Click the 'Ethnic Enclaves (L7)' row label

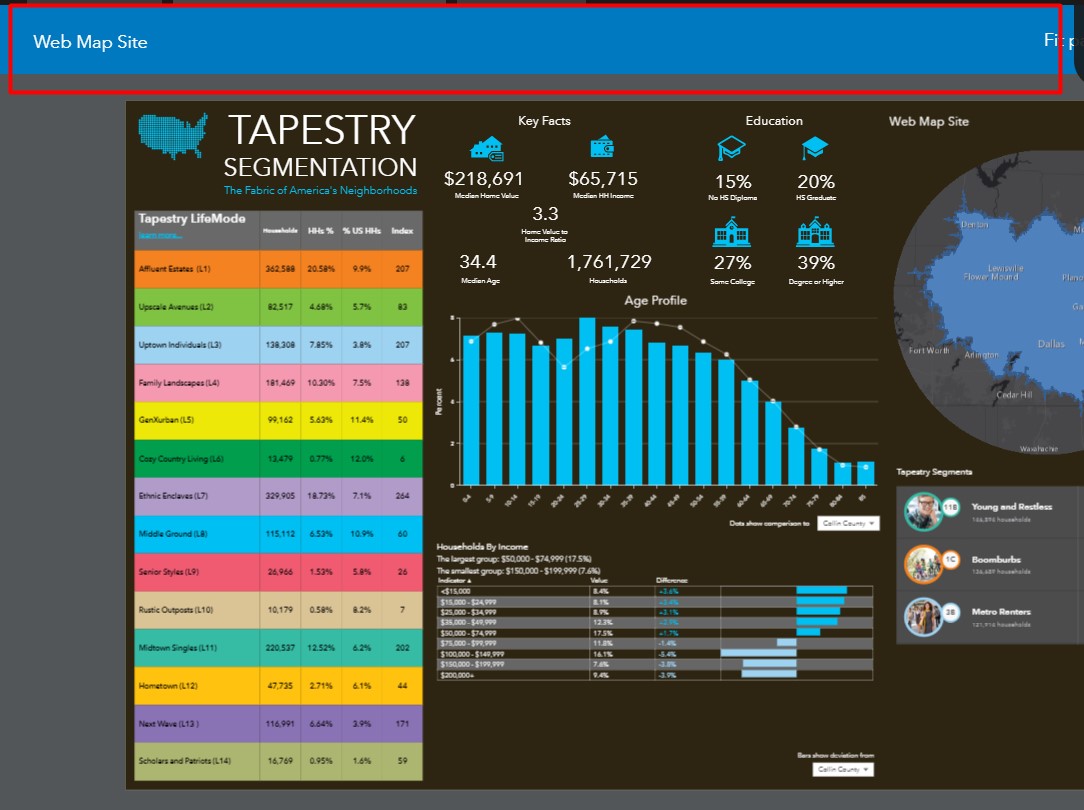[173, 496]
